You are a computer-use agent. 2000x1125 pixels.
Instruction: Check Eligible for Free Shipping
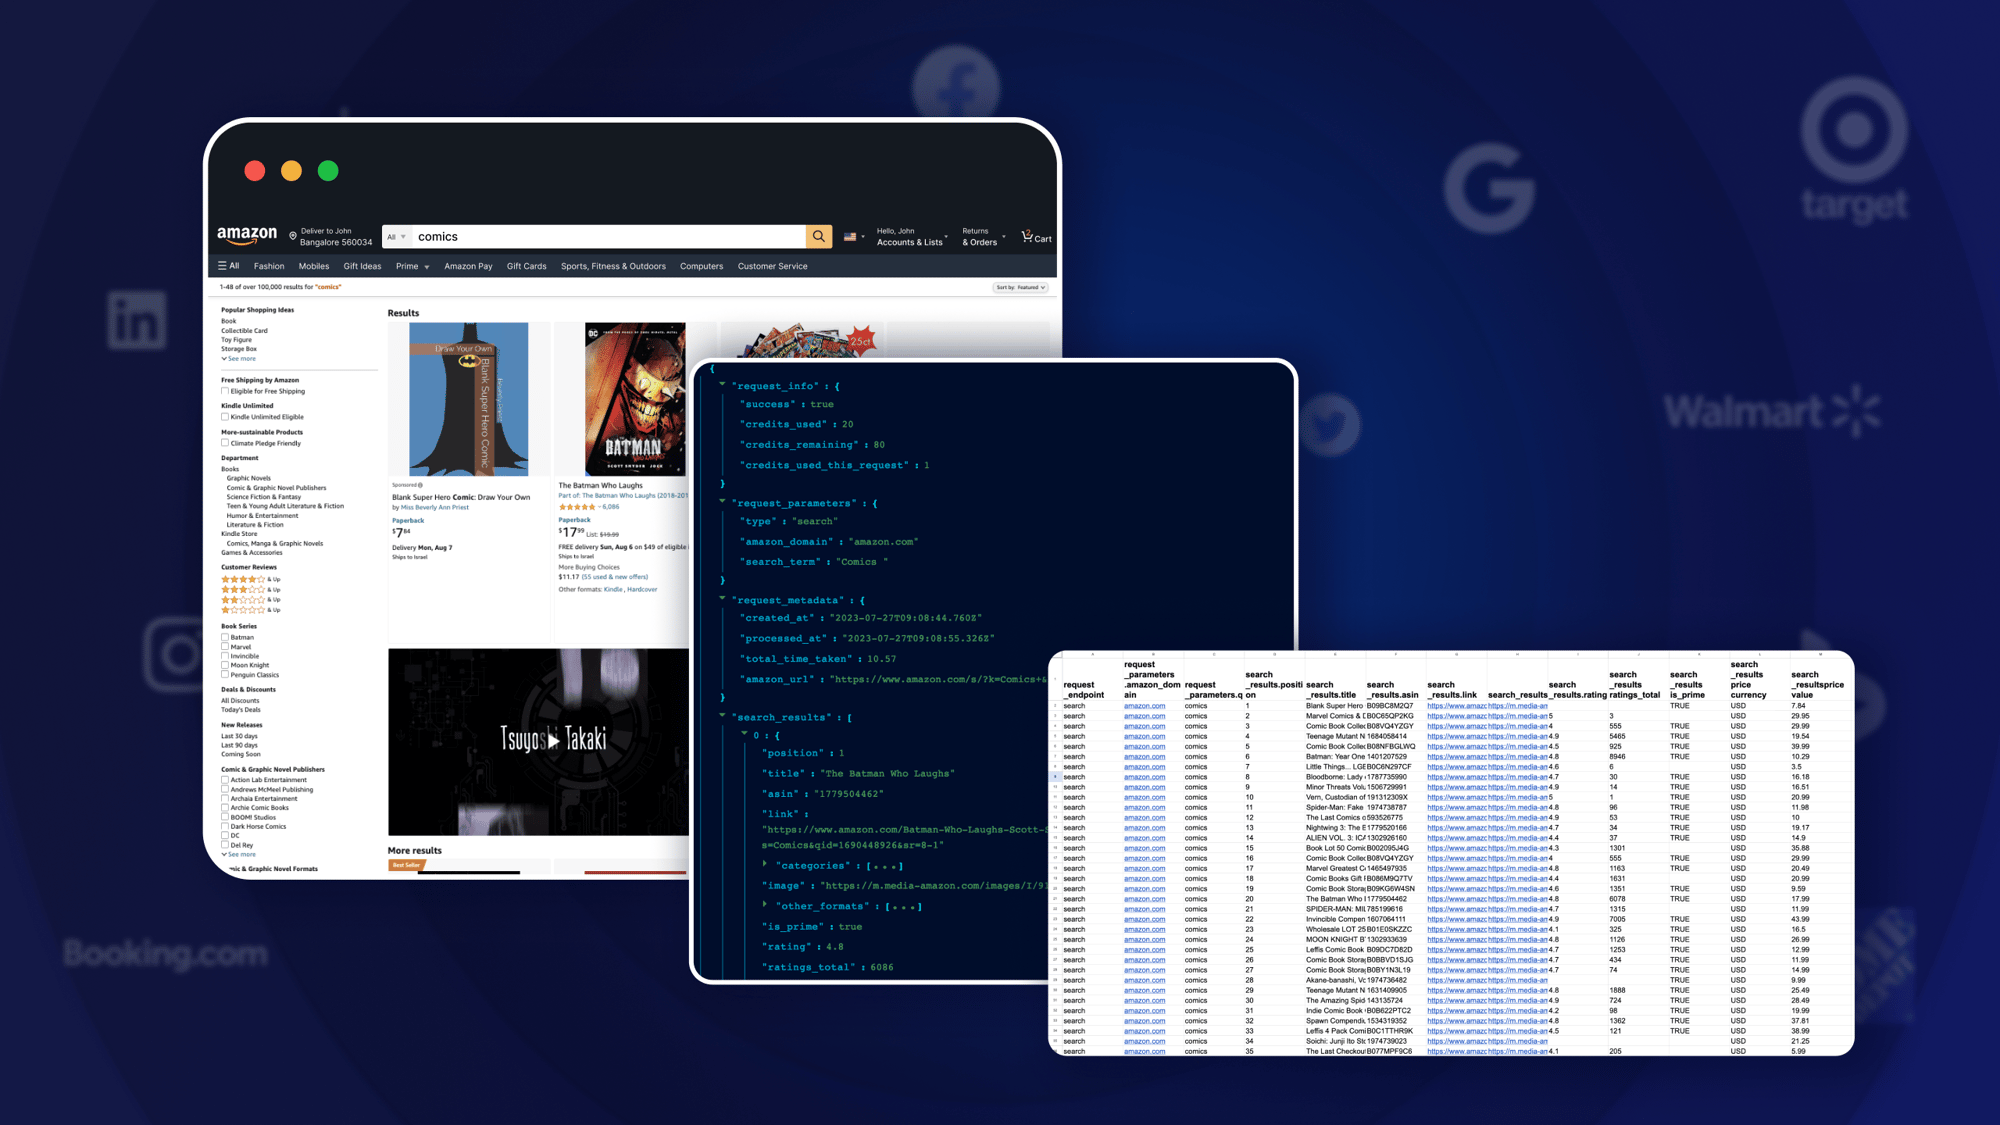tap(225, 391)
